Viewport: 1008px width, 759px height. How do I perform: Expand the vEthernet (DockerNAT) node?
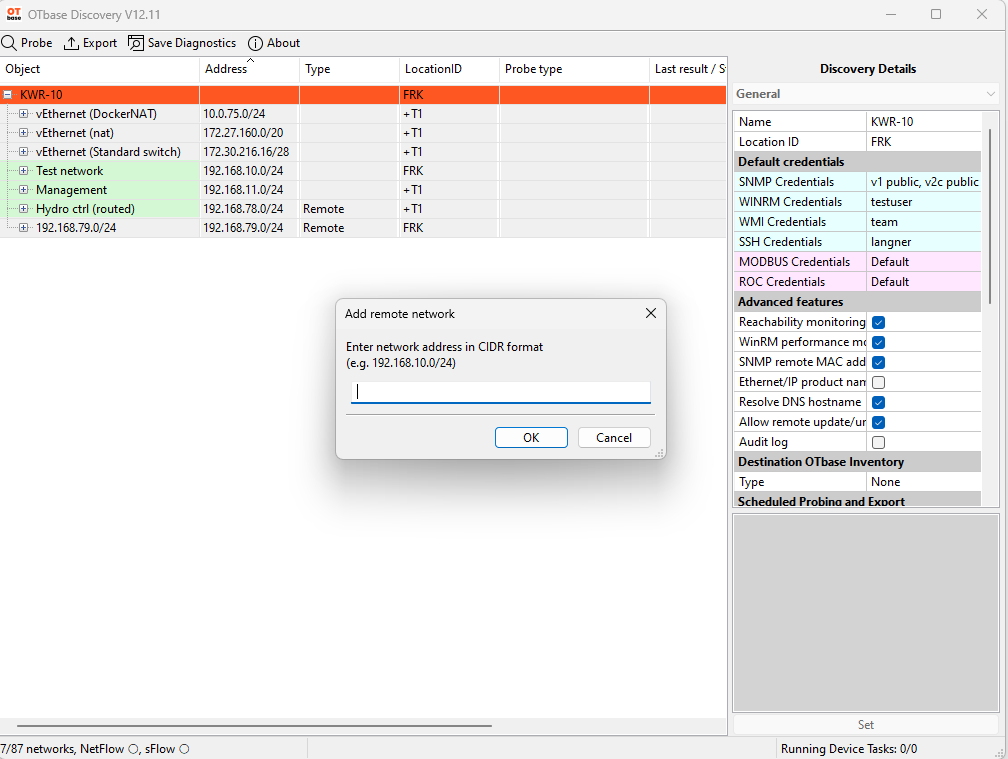(x=24, y=114)
